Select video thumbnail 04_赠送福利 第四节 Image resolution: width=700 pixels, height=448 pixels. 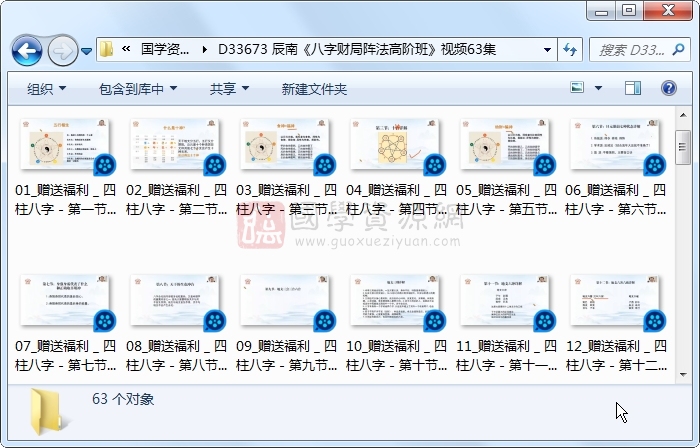click(x=396, y=145)
